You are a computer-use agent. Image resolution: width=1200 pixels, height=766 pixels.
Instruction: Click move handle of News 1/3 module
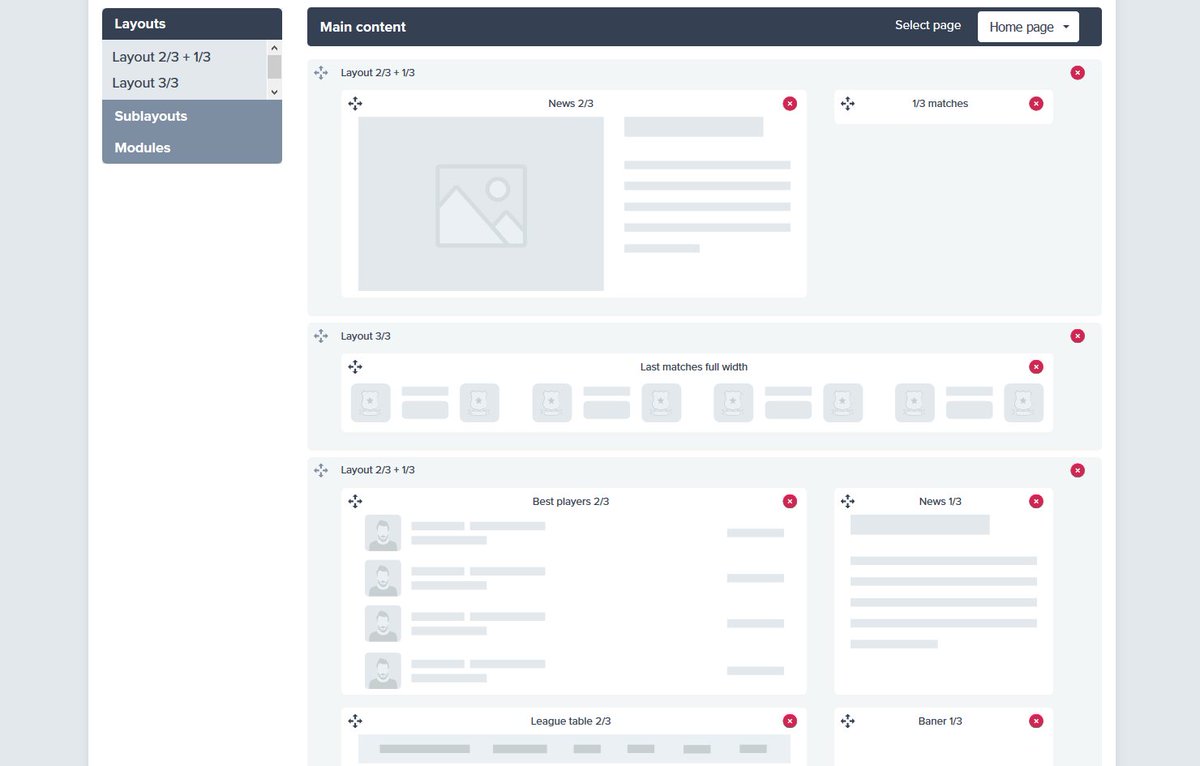(848, 501)
